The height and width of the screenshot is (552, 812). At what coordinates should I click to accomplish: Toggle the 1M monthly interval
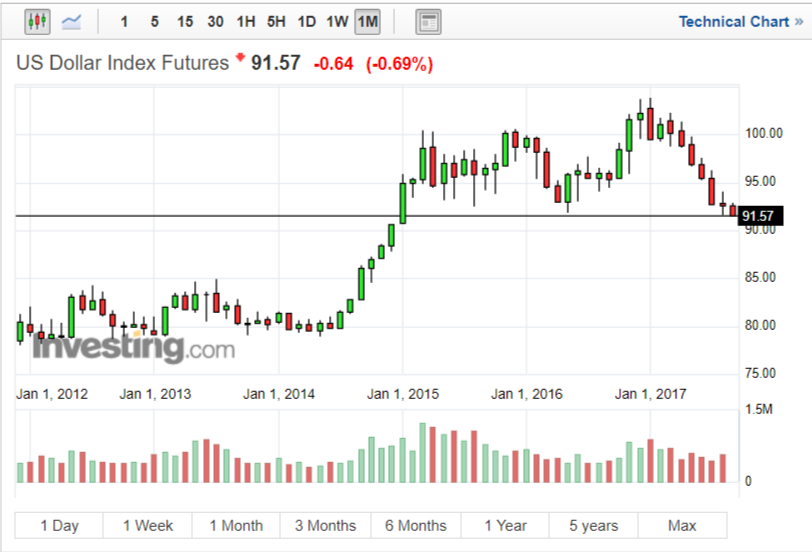click(x=368, y=21)
